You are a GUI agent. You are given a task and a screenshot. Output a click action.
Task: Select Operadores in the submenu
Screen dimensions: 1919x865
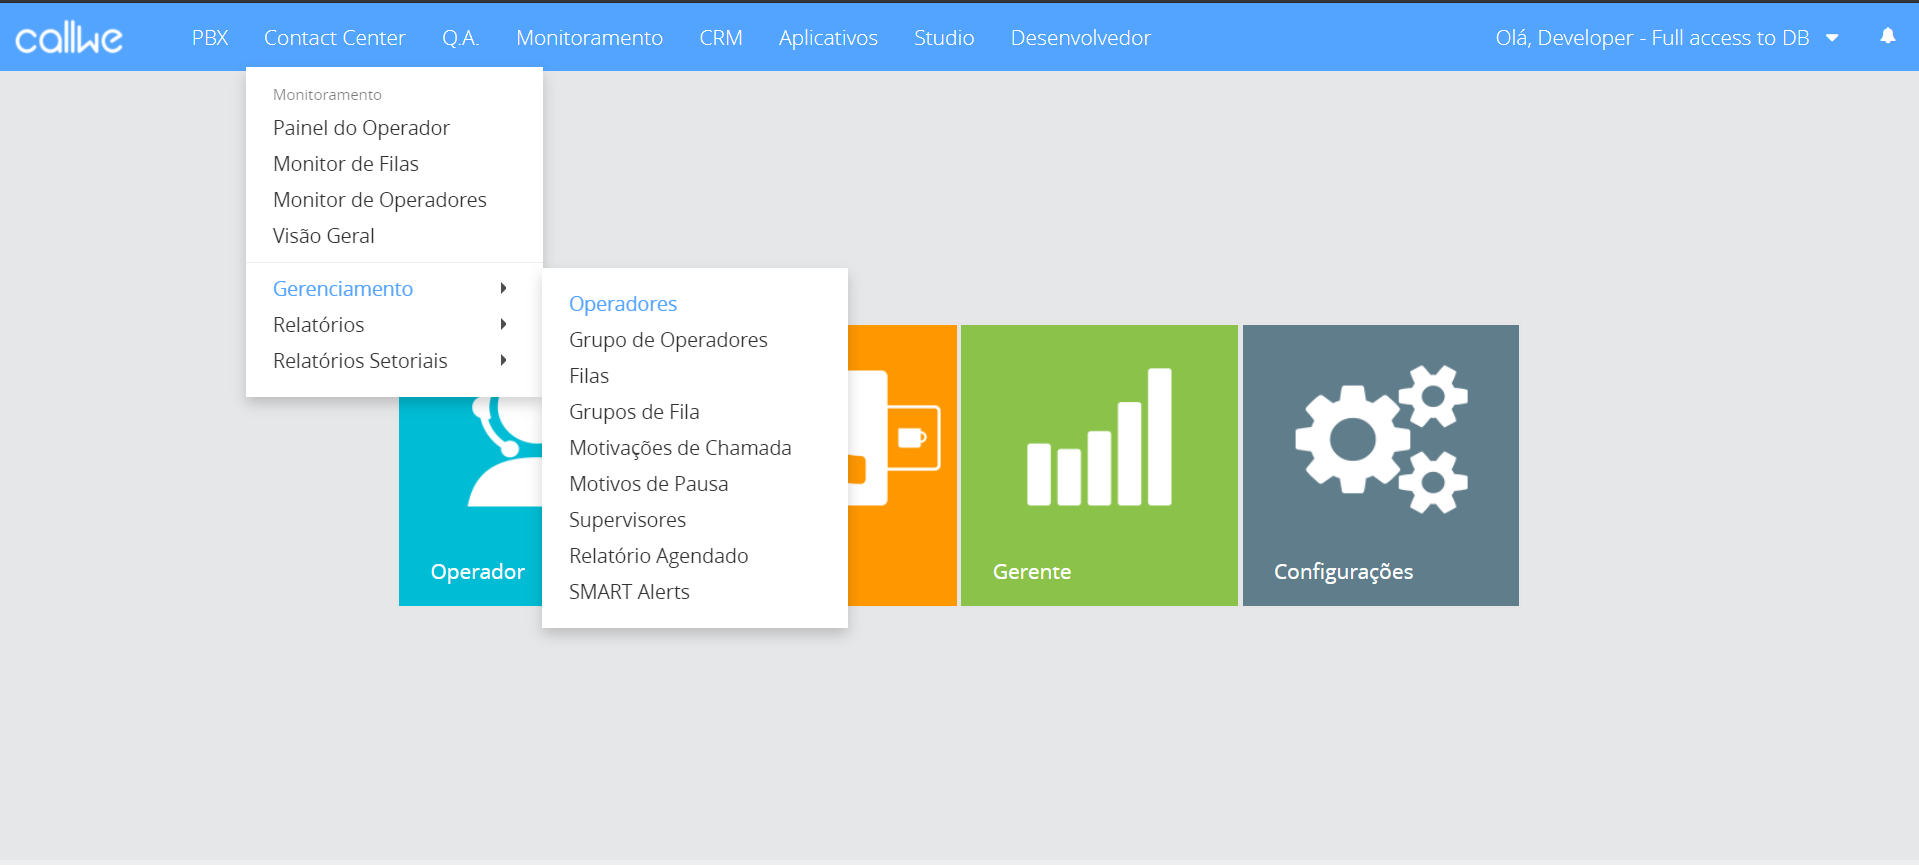pos(623,304)
